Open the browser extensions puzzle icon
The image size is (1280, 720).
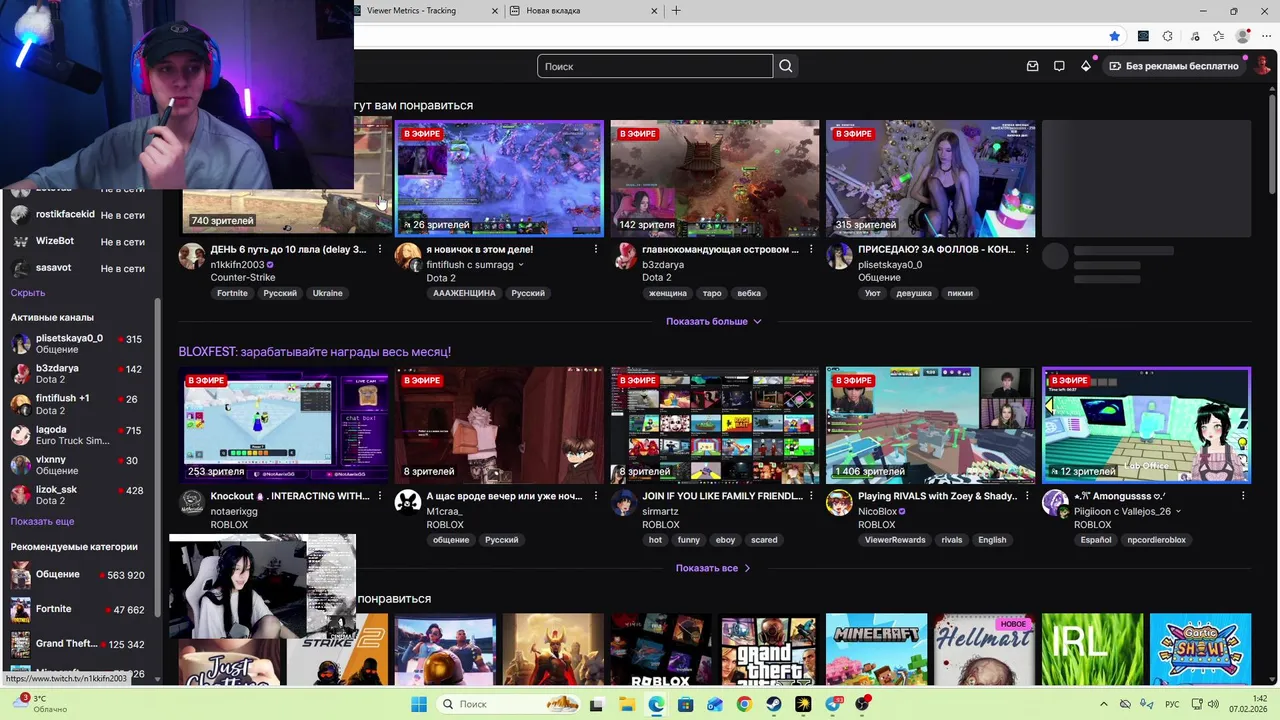tap(1167, 37)
